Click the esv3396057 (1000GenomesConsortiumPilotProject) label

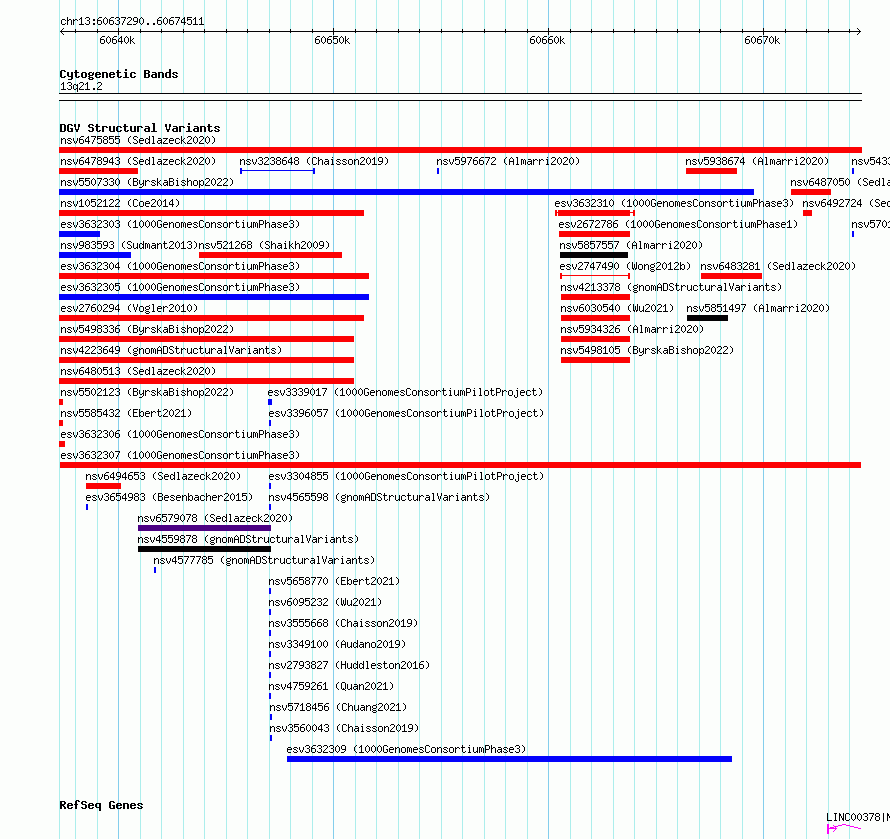pos(406,413)
